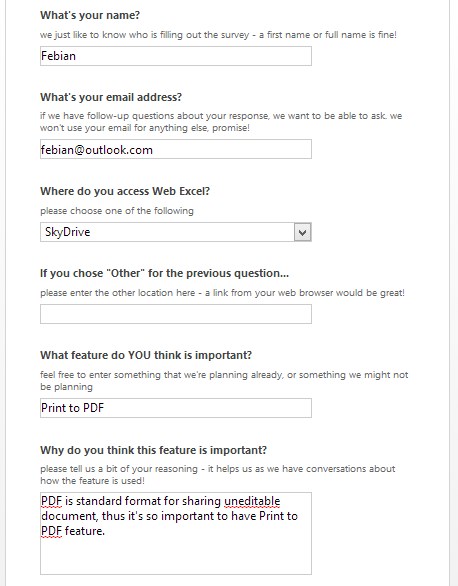Click the Where do you access Web Excel? heading
Screen dimensions: 458x586
click(125, 191)
